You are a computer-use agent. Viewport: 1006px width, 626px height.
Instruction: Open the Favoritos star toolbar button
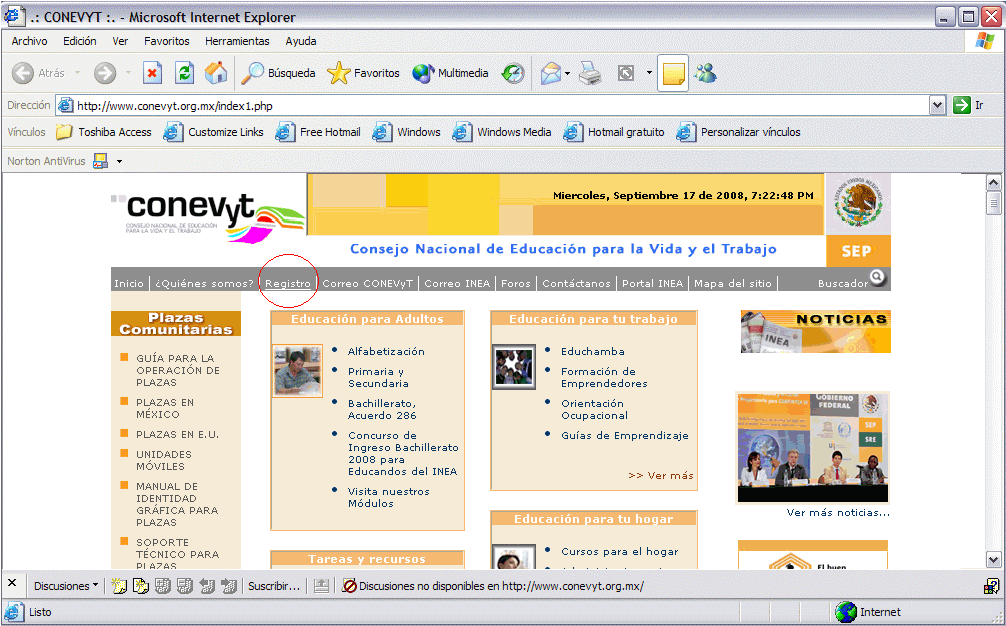[364, 73]
